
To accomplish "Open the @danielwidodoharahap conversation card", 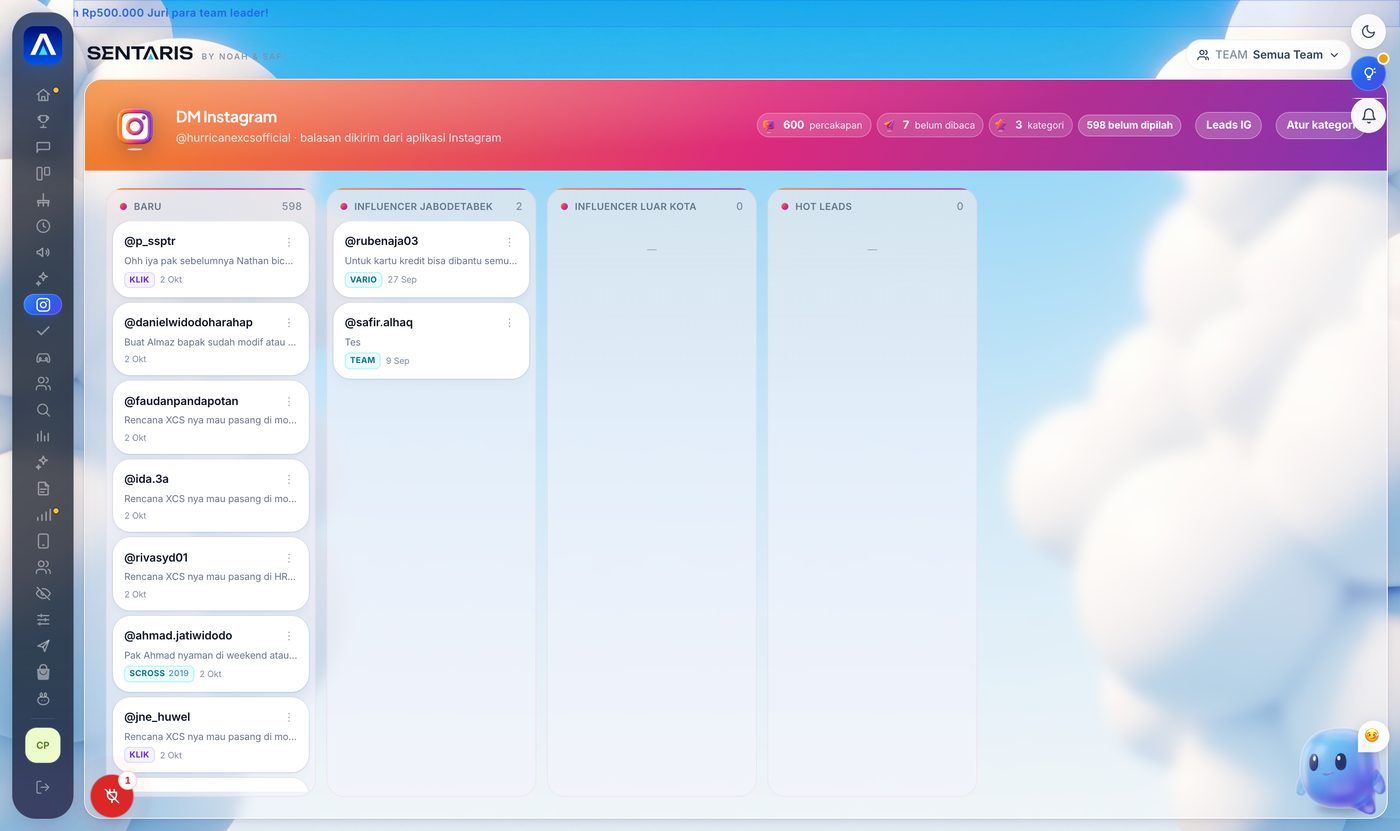I will [211, 339].
